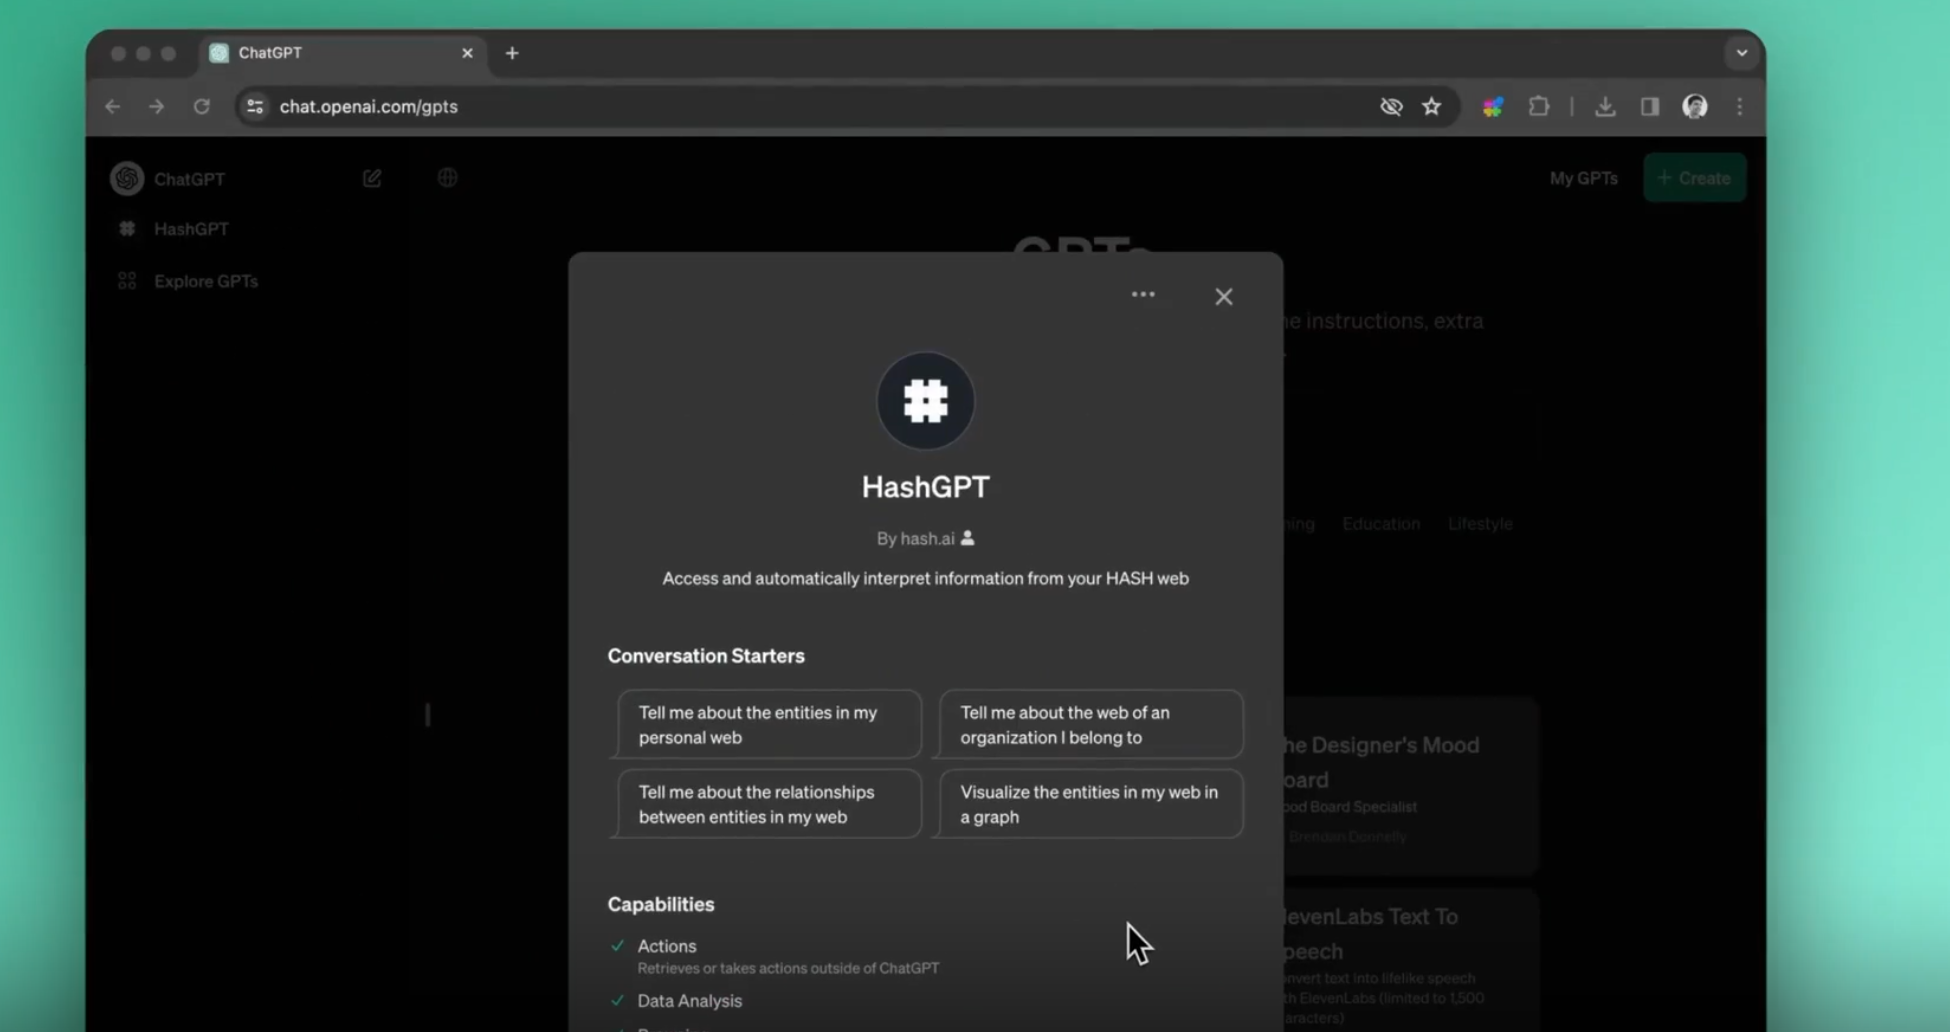1950x1032 pixels.
Task: Choose 'Tell me about the entities in my personal web'
Action: point(769,725)
